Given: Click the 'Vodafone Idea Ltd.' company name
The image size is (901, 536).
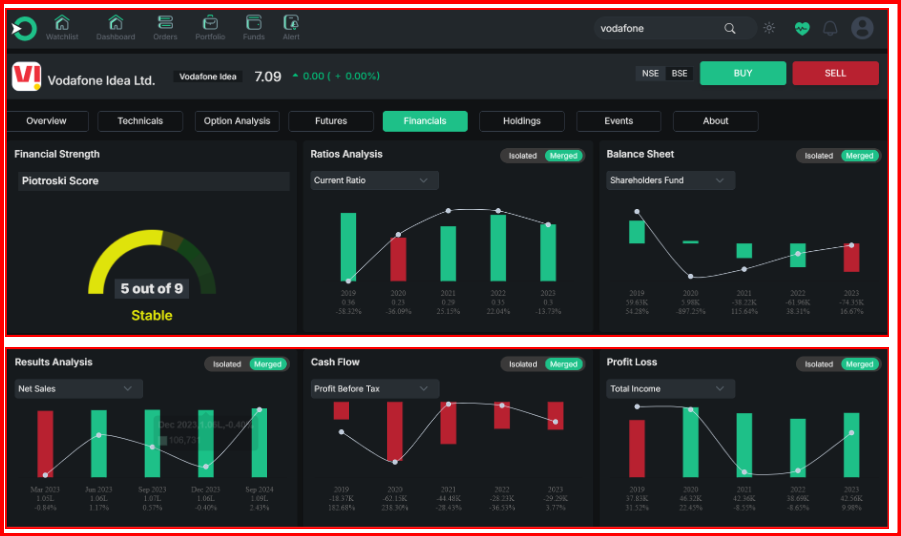Looking at the screenshot, I should pyautogui.click(x=102, y=80).
